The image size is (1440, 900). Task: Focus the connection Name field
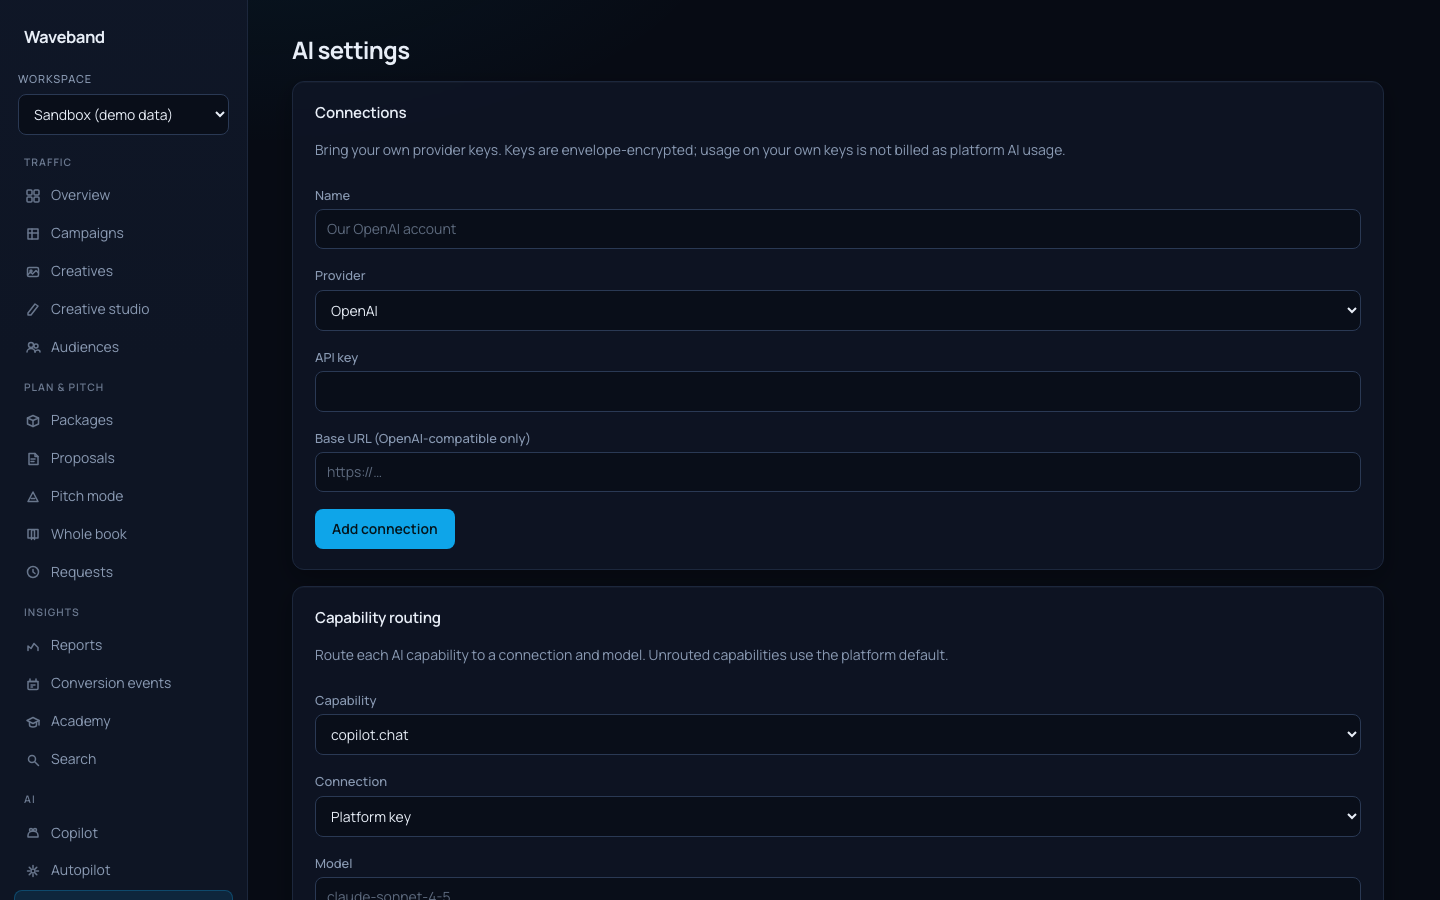pos(837,229)
